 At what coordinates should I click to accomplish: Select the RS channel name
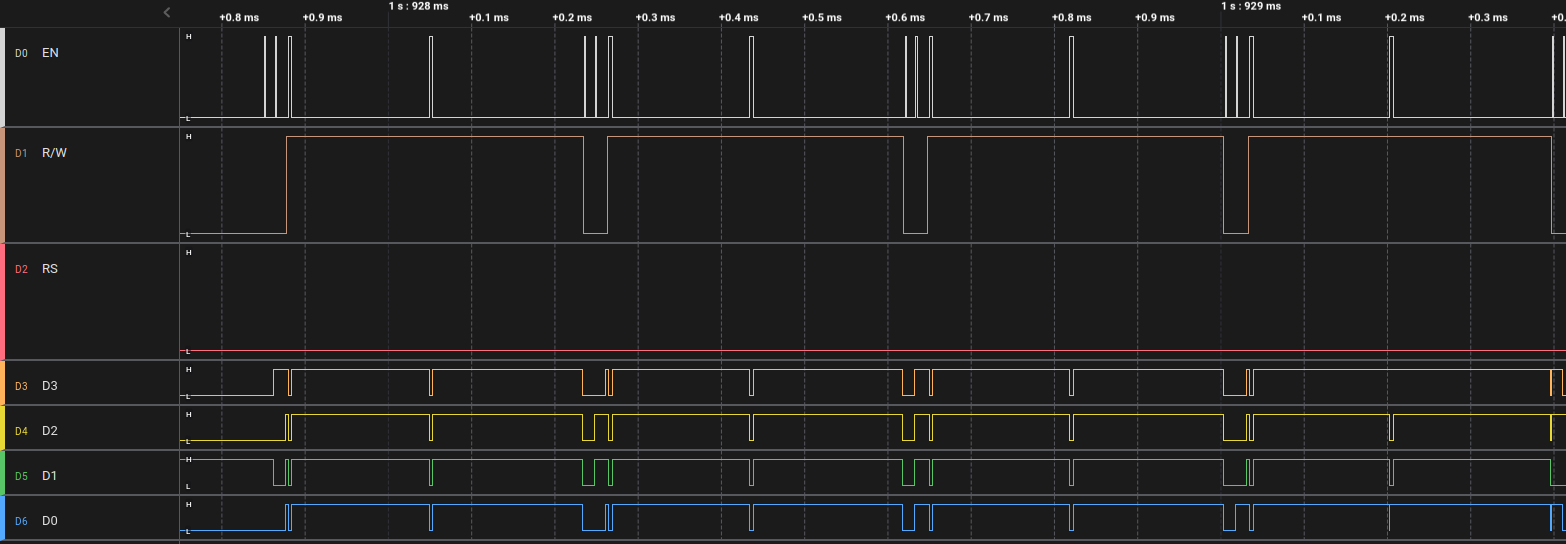pos(50,269)
